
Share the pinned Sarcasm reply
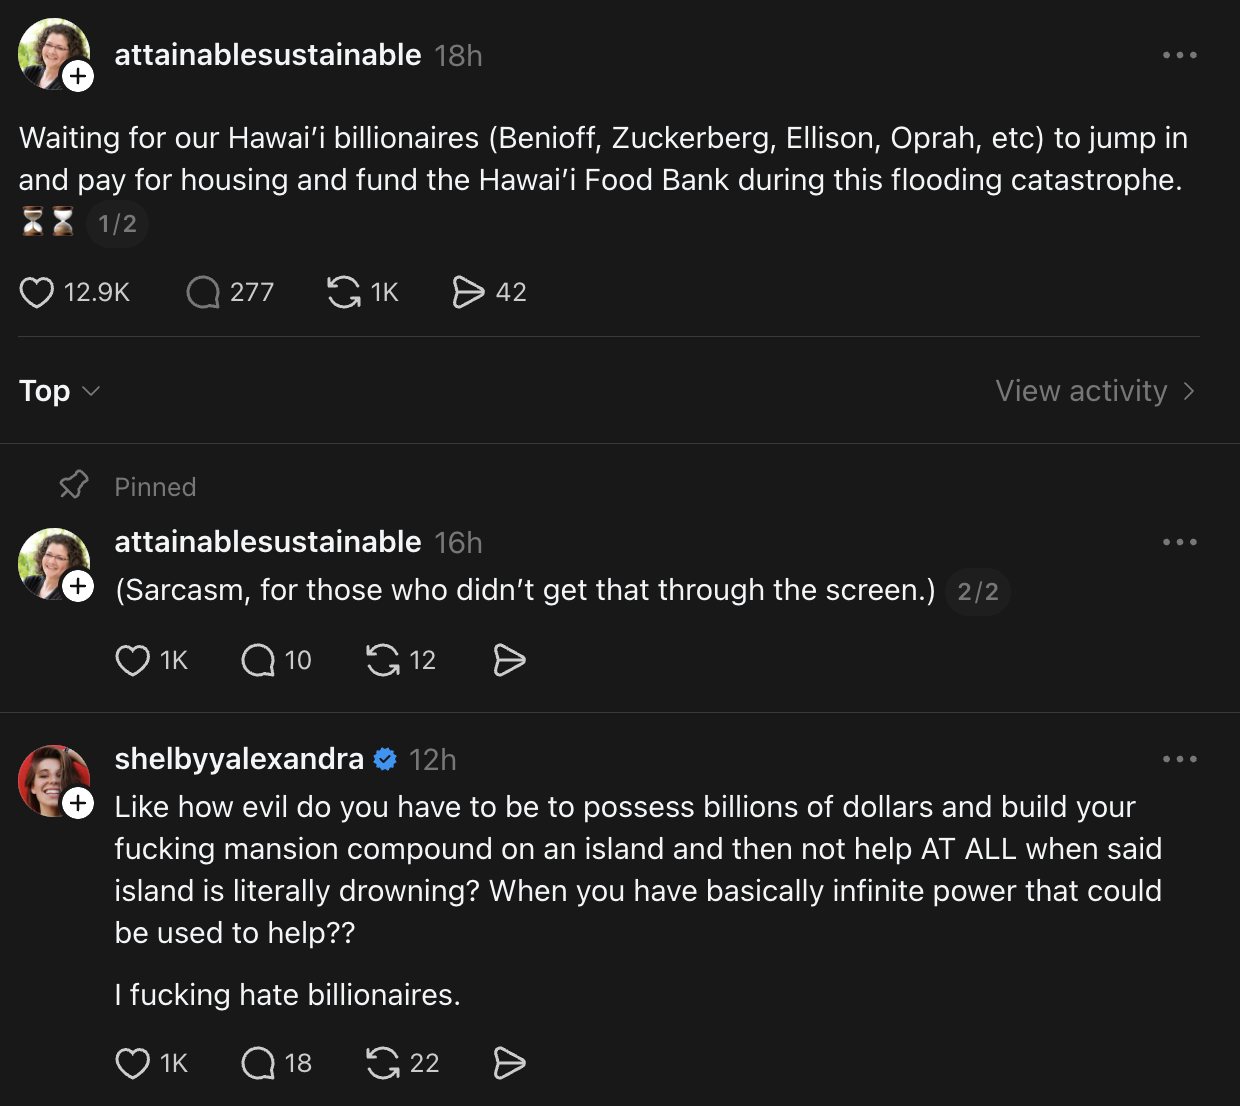point(509,660)
